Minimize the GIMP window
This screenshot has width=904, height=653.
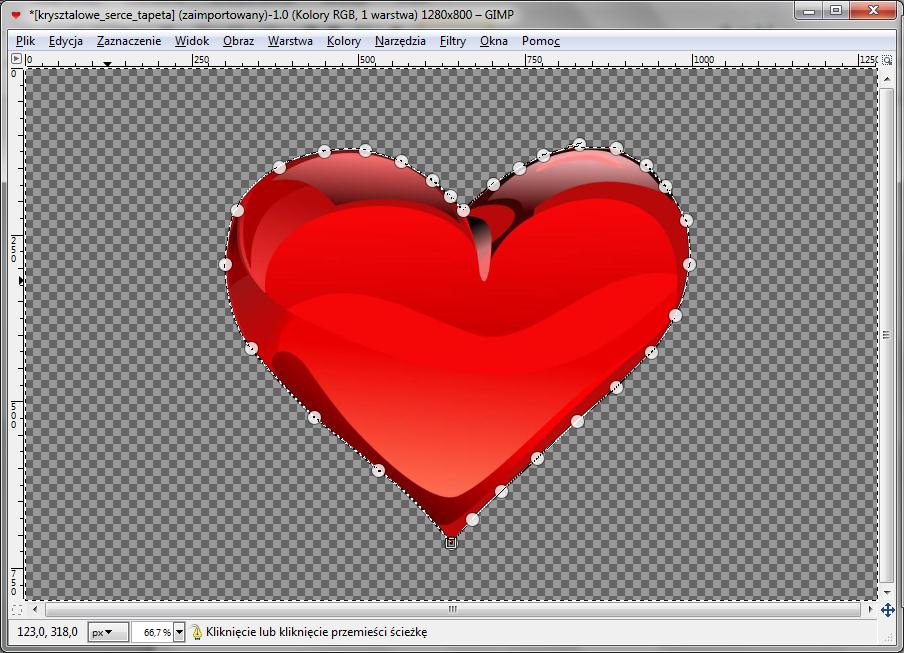tap(809, 11)
